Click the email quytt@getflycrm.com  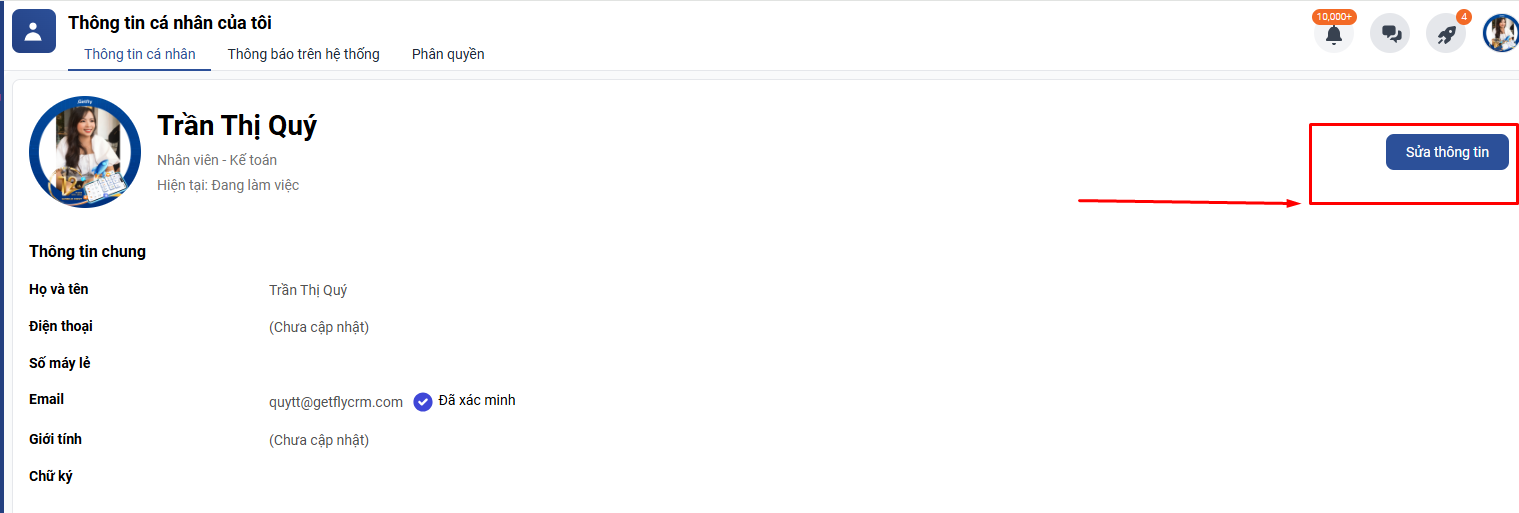click(336, 402)
